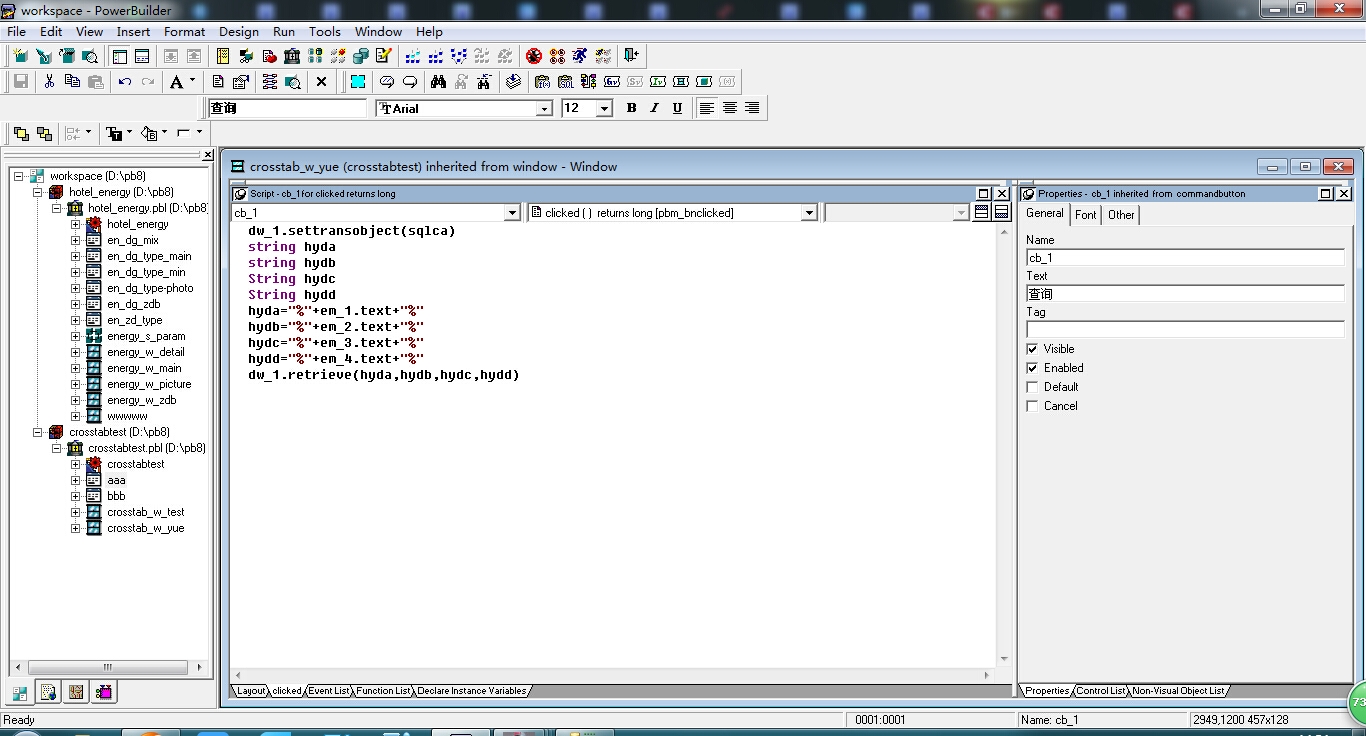Click the Run running-man icon

pyautogui.click(x=580, y=56)
